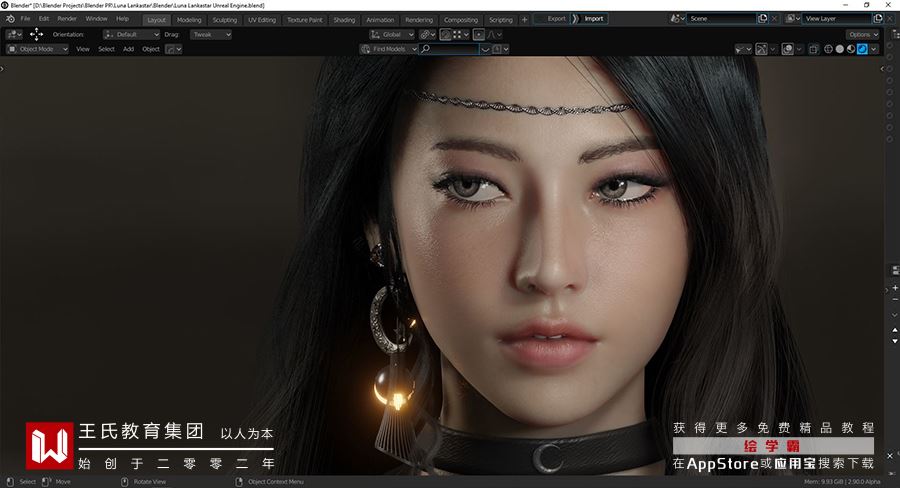Open the editor type selector dropdown
Image resolution: width=900 pixels, height=488 pixels.
(x=14, y=34)
